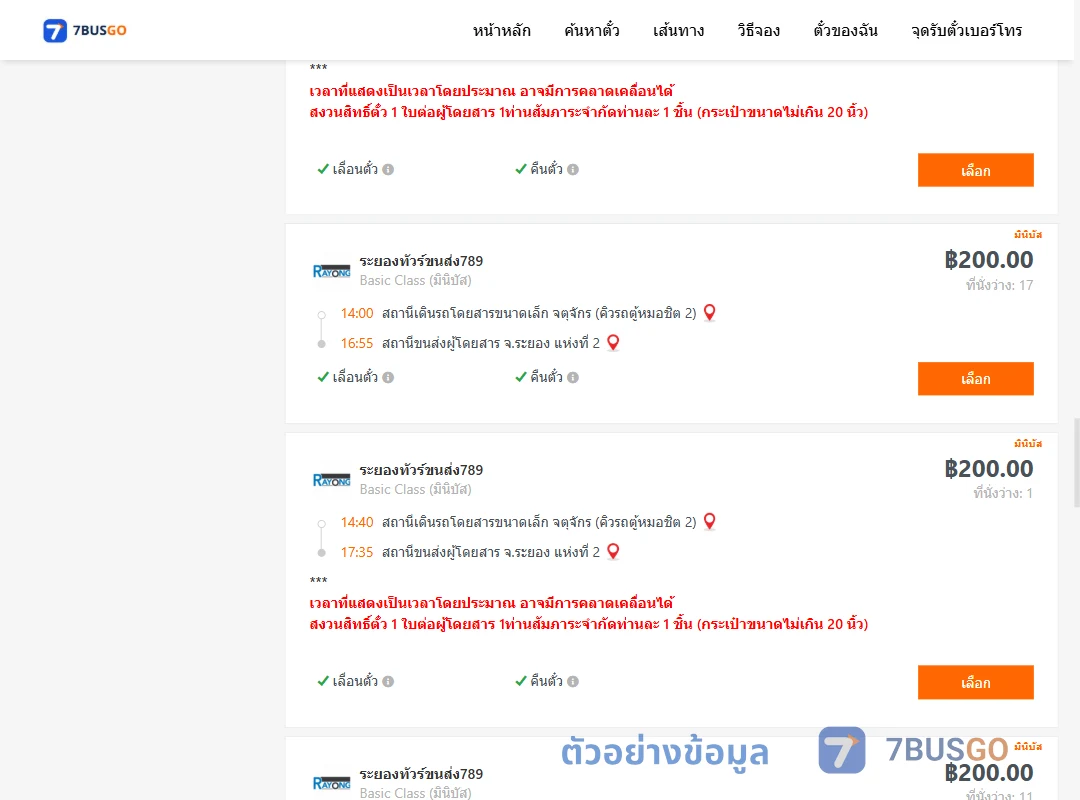The height and width of the screenshot is (800, 1080).
Task: Open จุดรับตั๋วเบอร์โทร menu item
Action: click(x=966, y=30)
